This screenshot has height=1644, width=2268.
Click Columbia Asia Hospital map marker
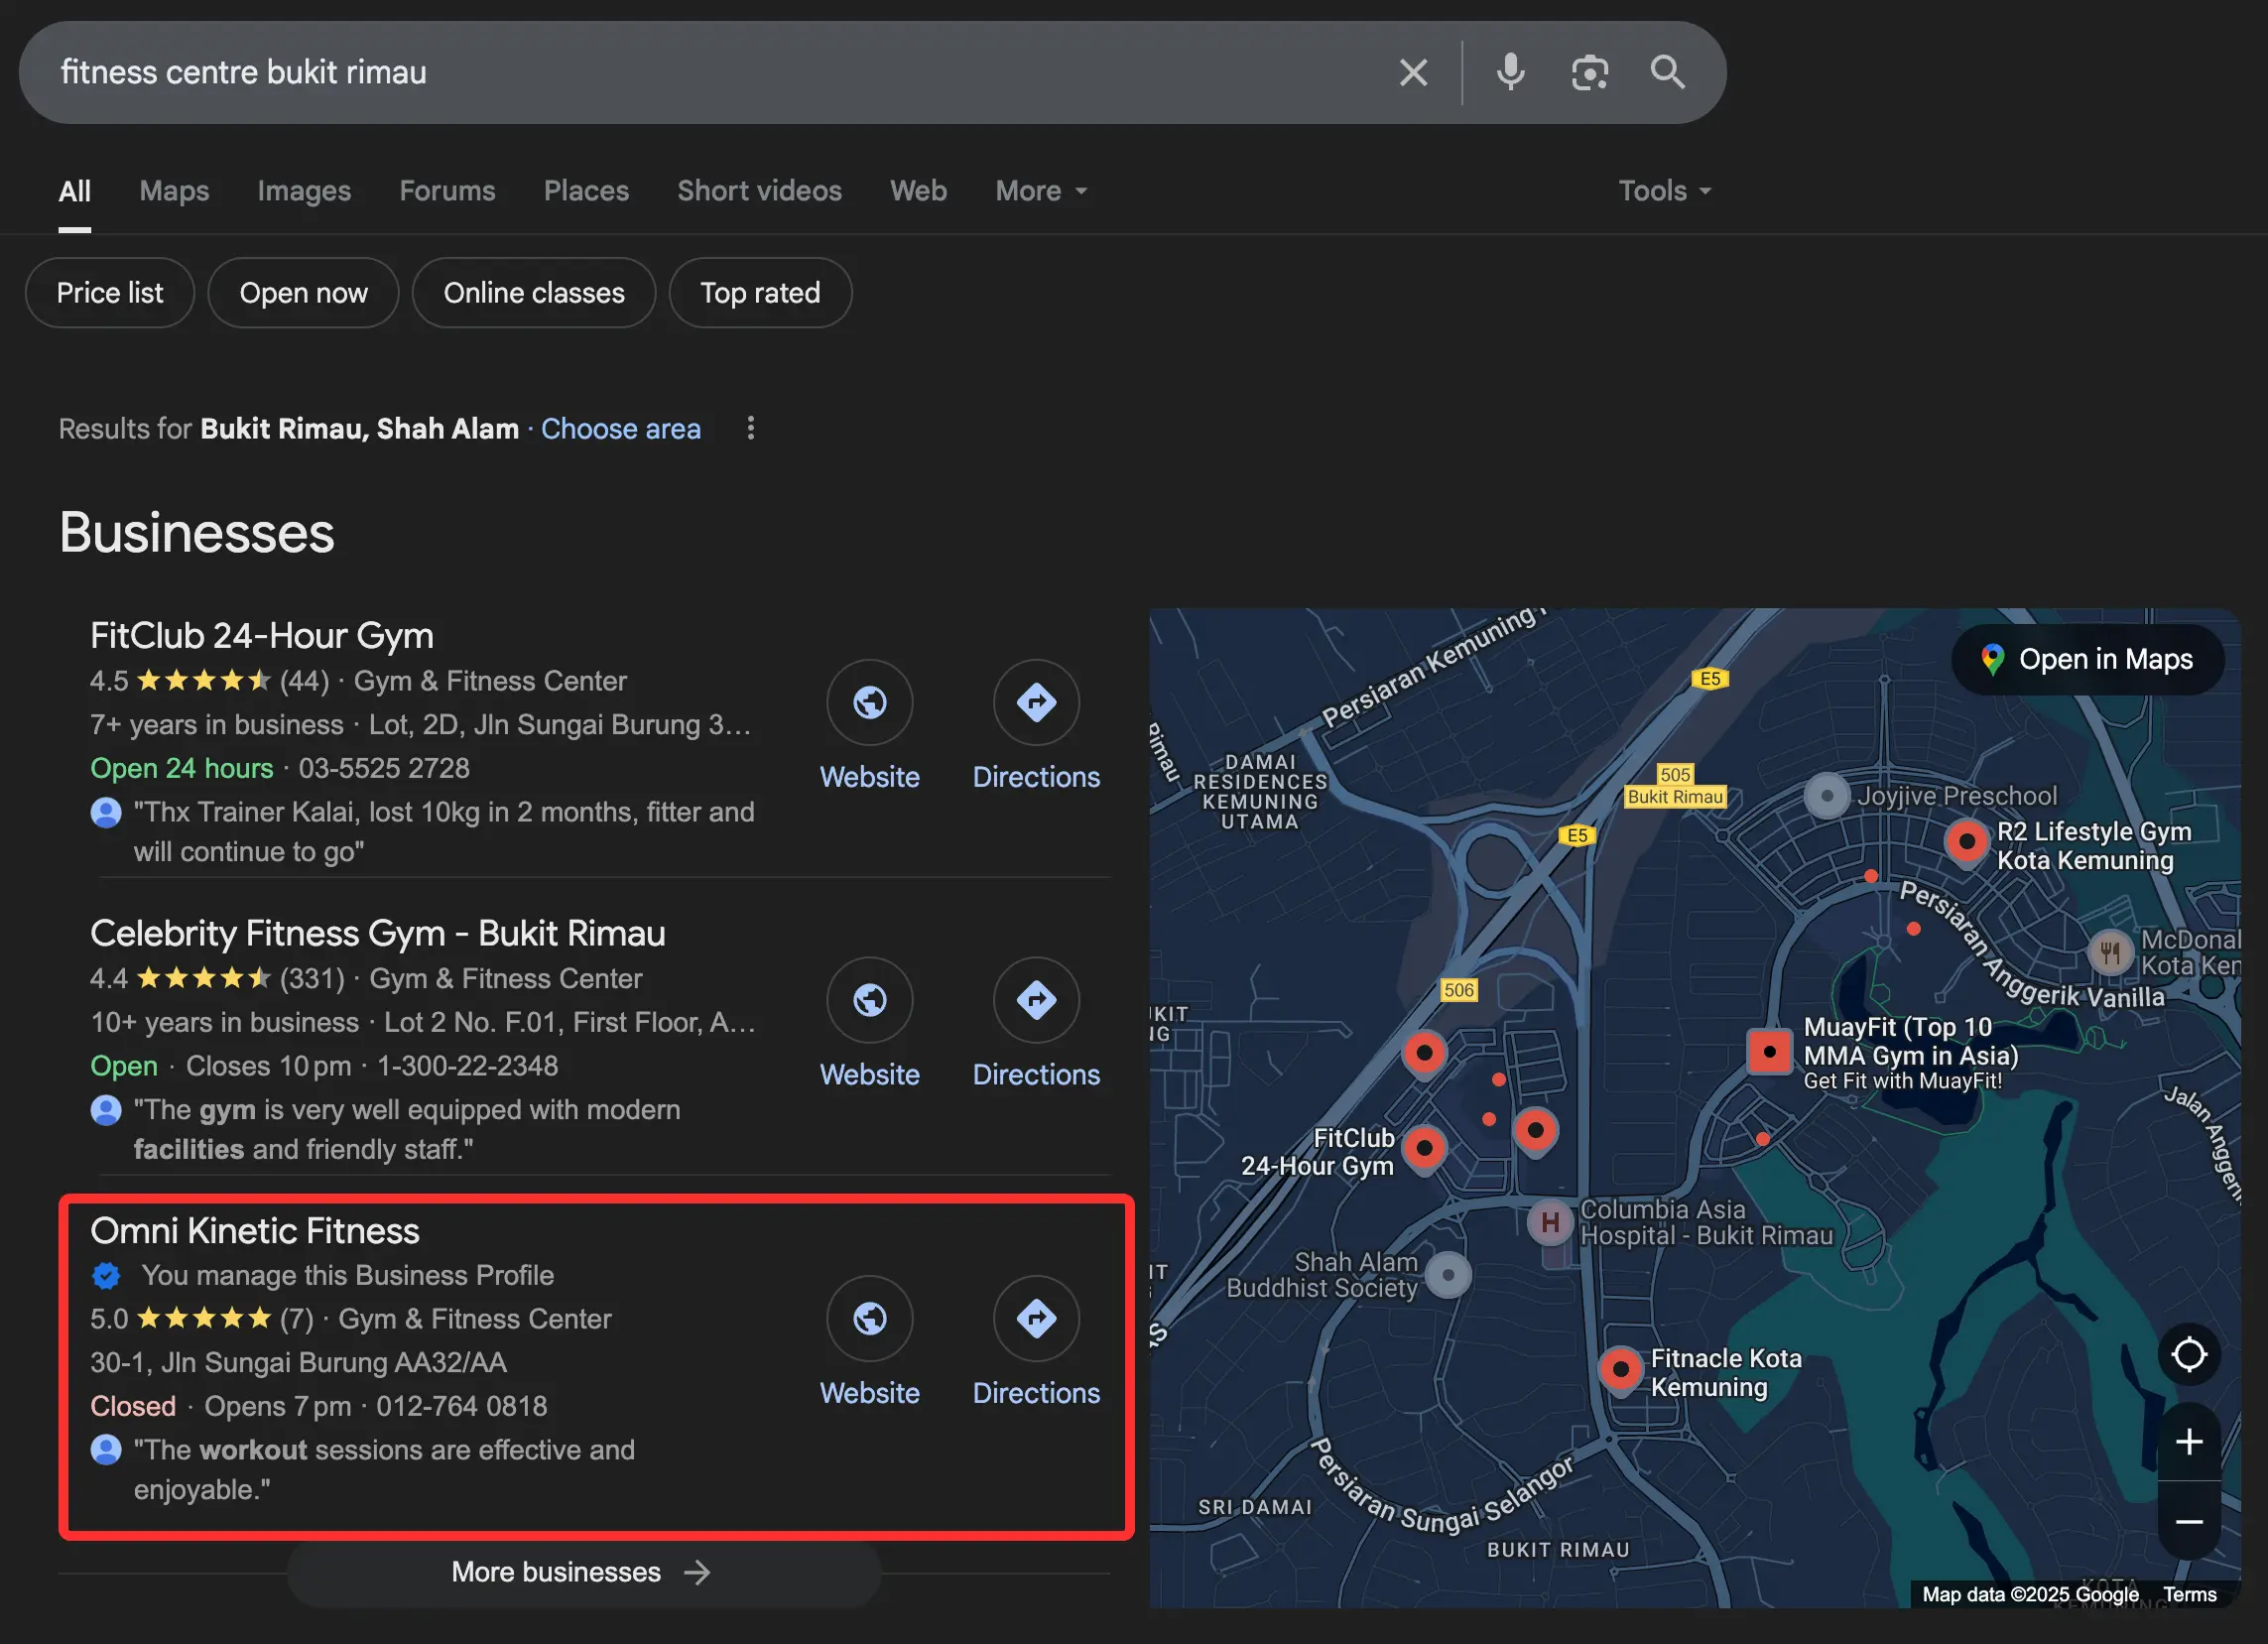1549,1221
